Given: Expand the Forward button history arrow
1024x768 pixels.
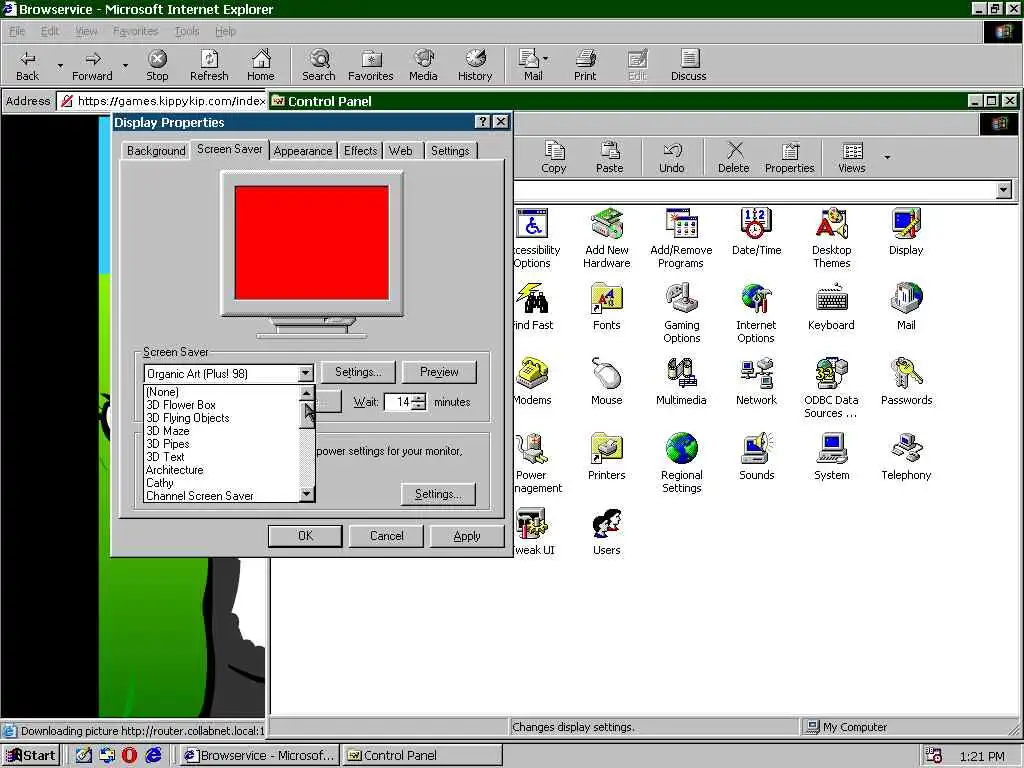Looking at the screenshot, I should point(125,65).
